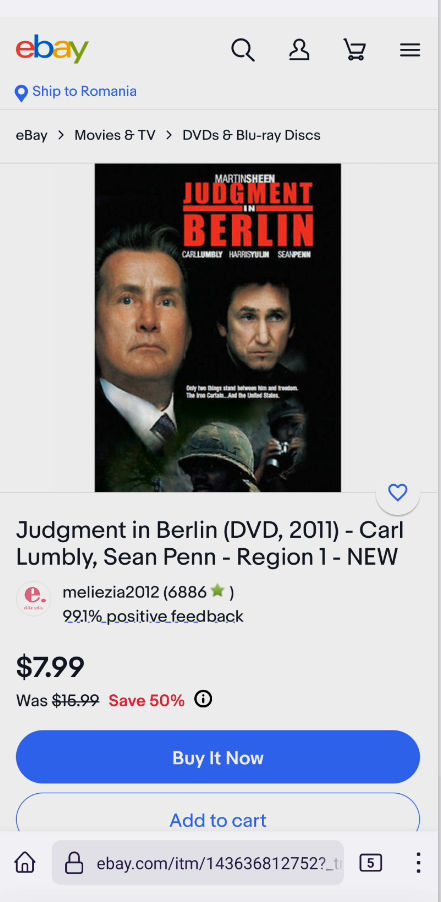Open DVDs & Blu-ray Discs breadcrumb
This screenshot has height=902, width=441.
(x=251, y=135)
